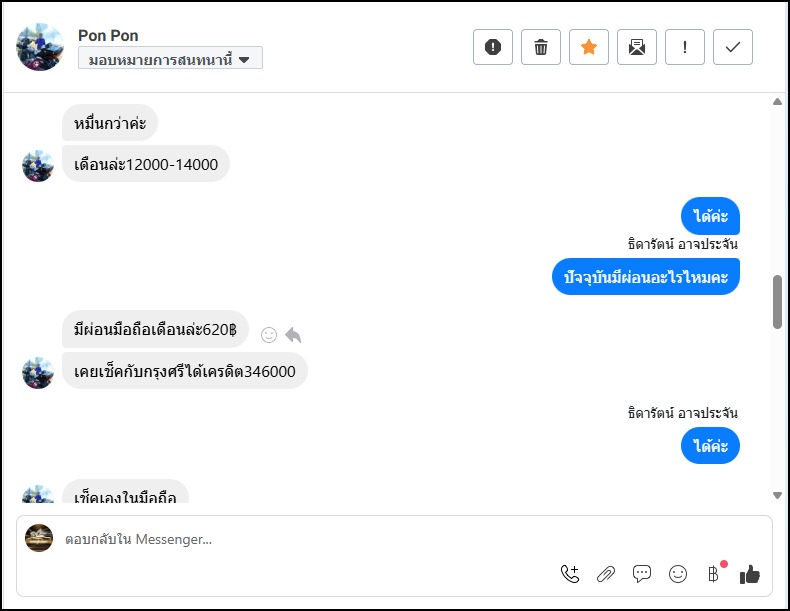Click the phone call request icon

(570, 574)
